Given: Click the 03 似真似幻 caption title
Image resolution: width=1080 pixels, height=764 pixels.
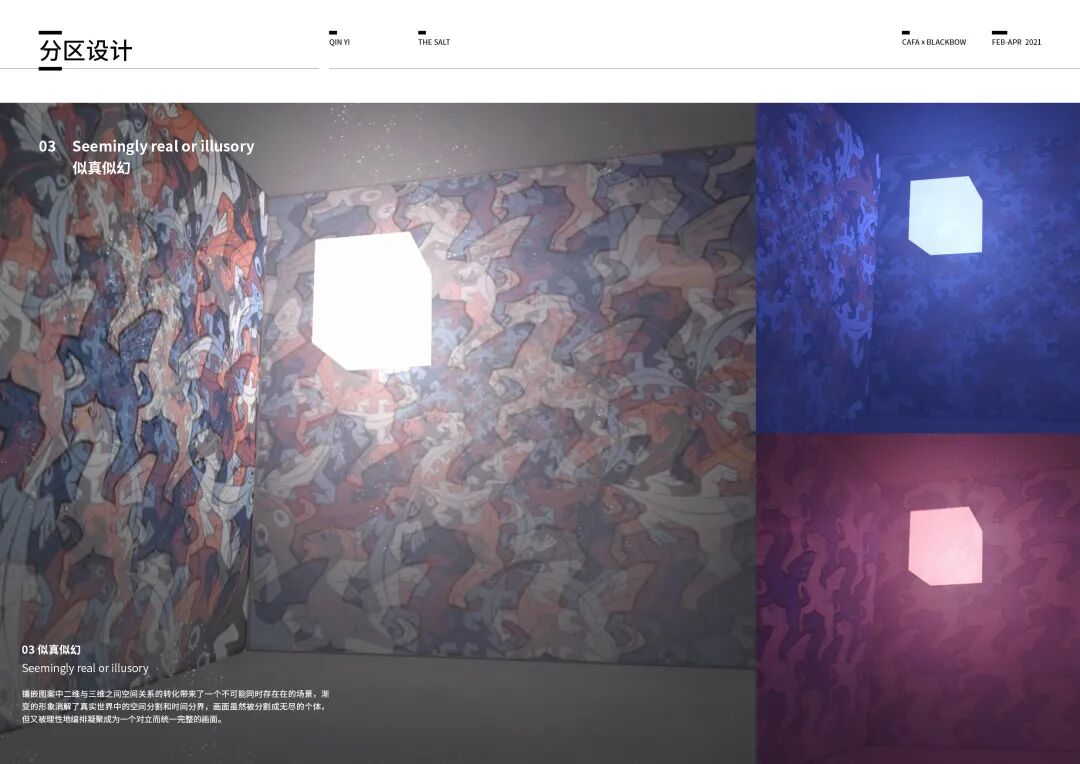Looking at the screenshot, I should click(x=51, y=650).
